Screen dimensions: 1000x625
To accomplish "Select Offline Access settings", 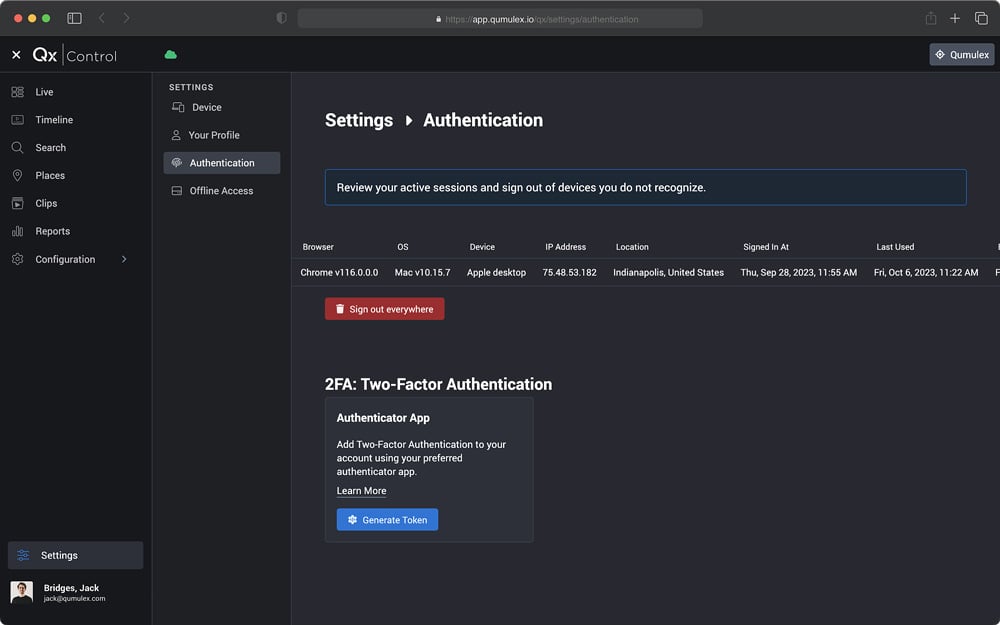I will tap(221, 191).
